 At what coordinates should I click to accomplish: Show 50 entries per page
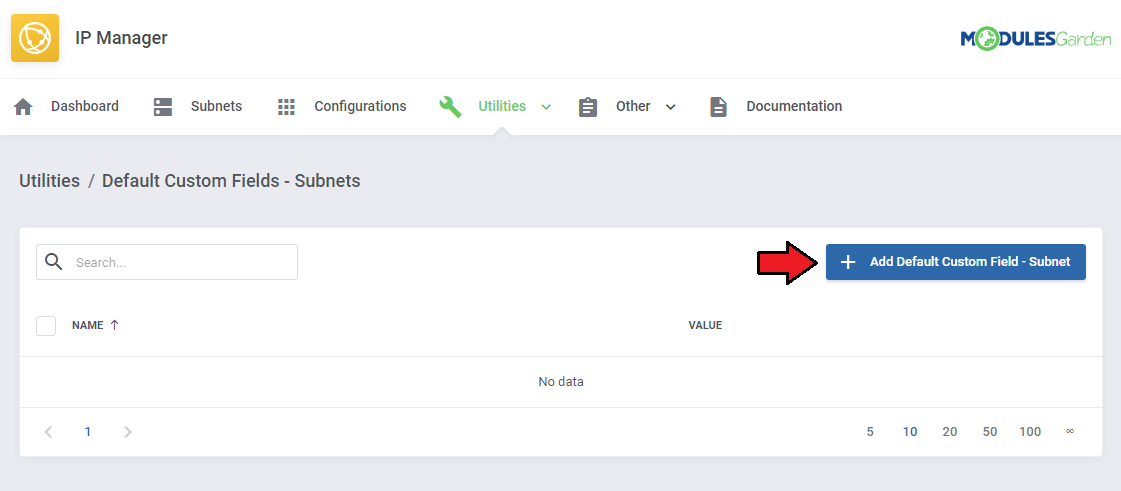click(x=990, y=432)
